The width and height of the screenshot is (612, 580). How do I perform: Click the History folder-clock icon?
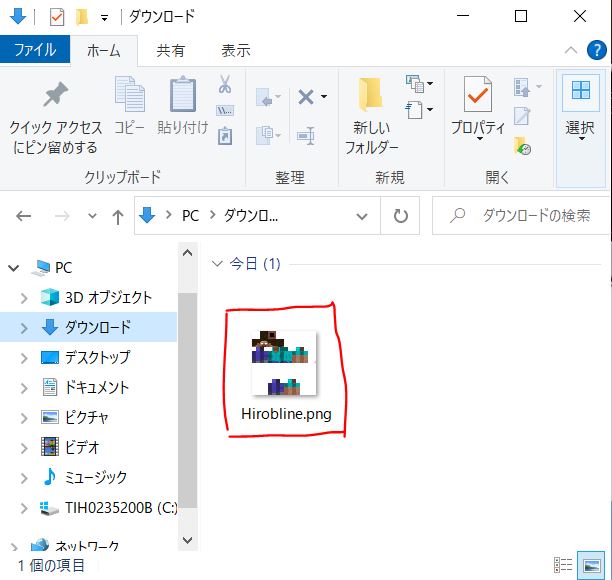click(x=522, y=145)
